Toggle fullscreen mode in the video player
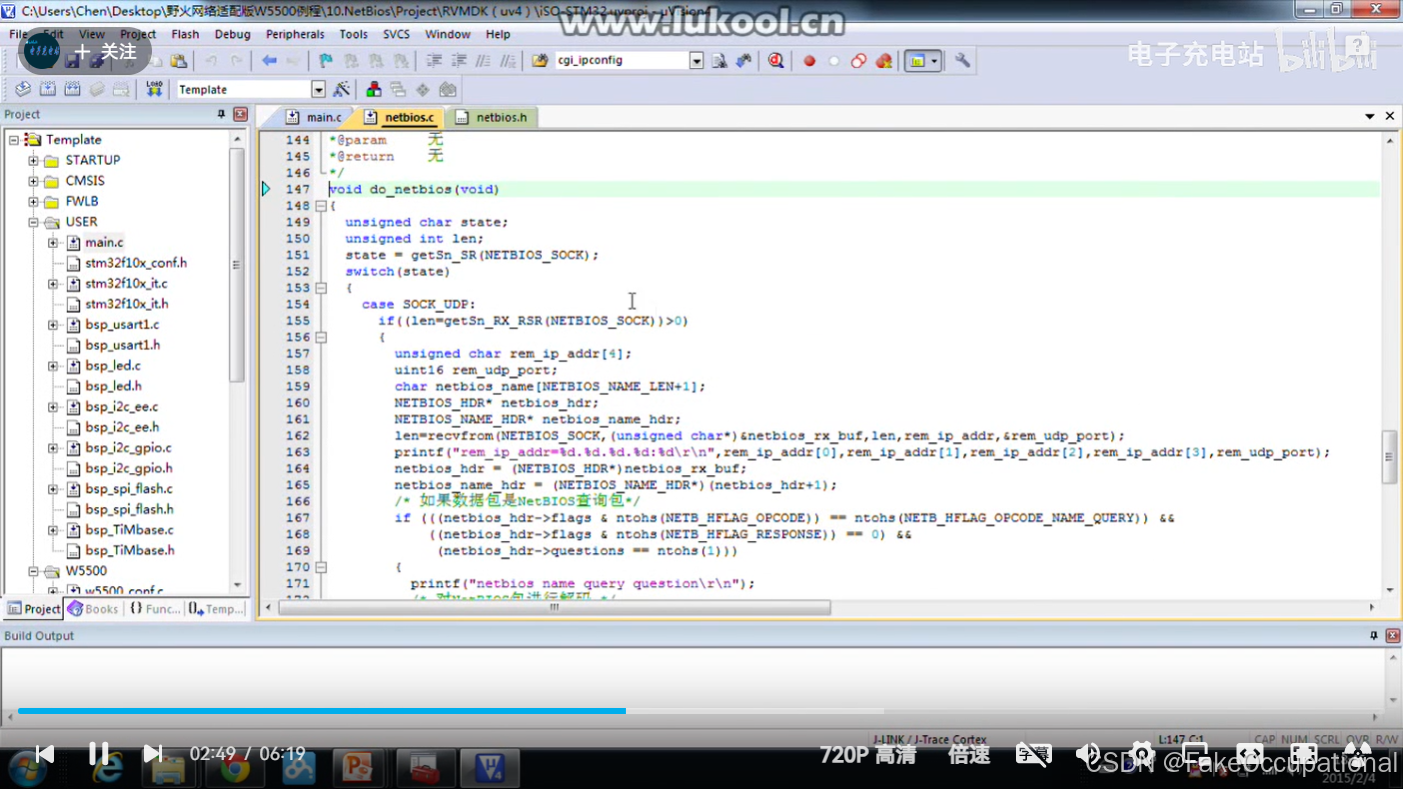1403x789 pixels. pyautogui.click(x=1303, y=753)
